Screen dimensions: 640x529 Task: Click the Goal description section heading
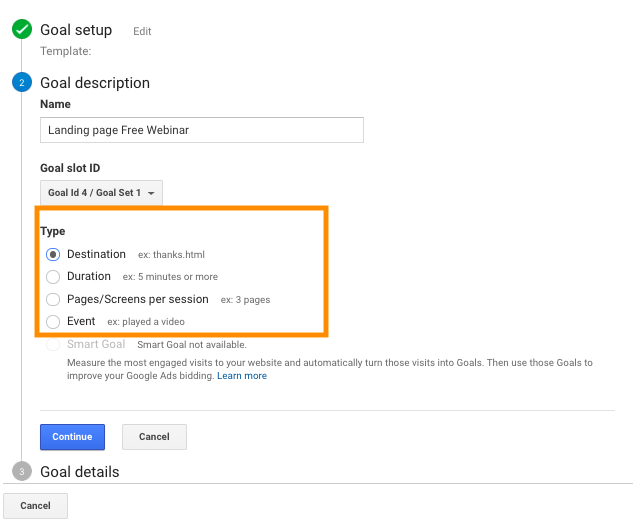(95, 83)
